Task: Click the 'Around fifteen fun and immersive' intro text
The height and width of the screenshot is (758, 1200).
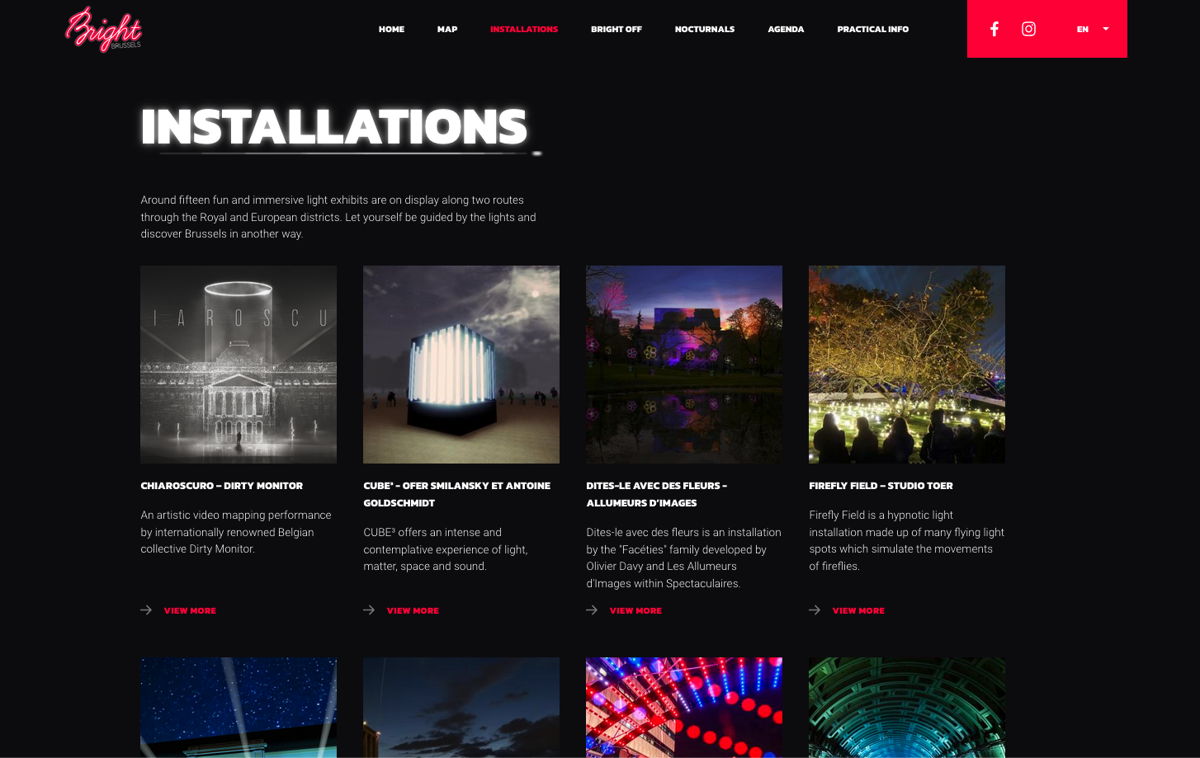Action: click(x=338, y=217)
